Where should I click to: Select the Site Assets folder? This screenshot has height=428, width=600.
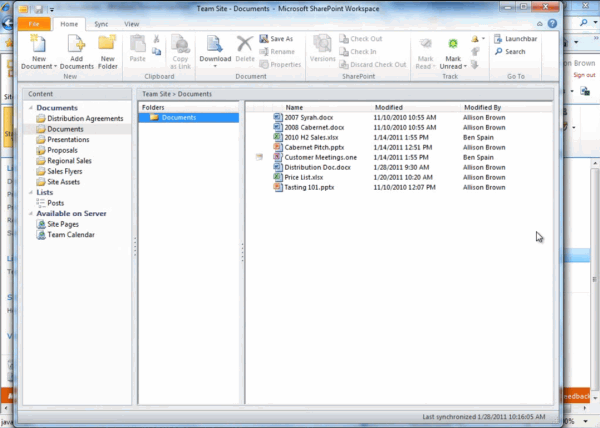58,182
